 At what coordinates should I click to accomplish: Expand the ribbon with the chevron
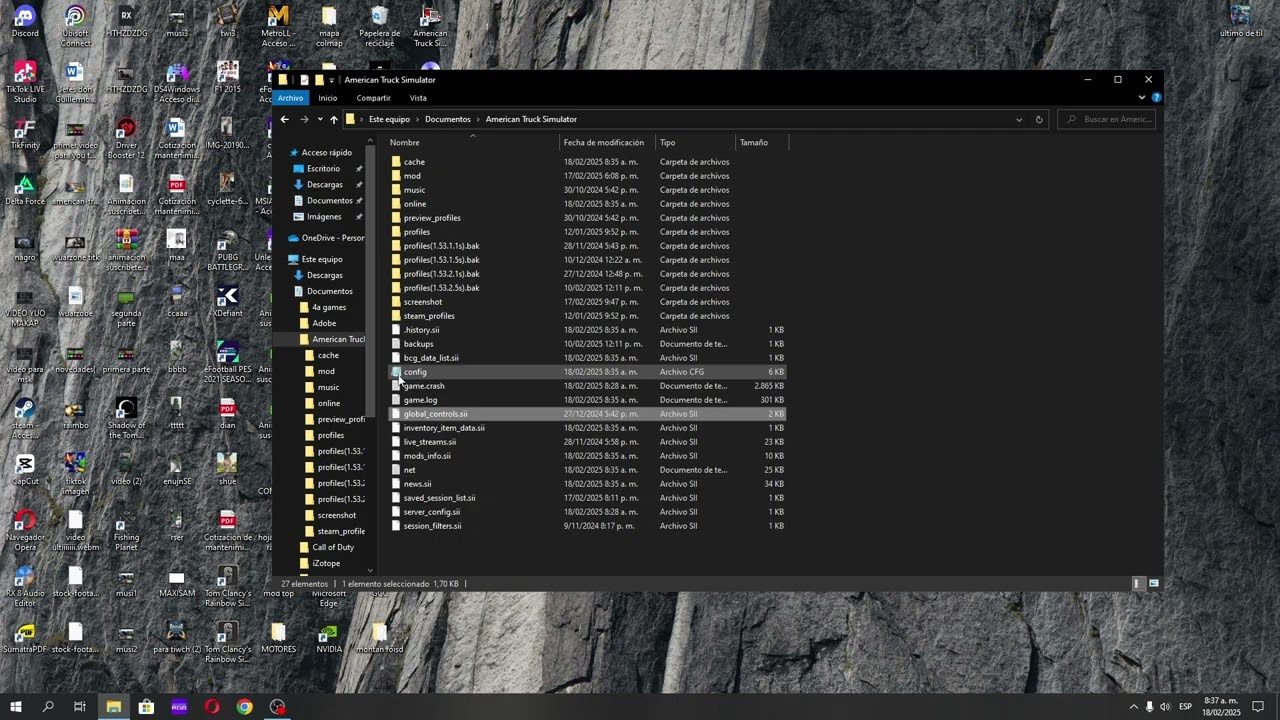[1141, 98]
